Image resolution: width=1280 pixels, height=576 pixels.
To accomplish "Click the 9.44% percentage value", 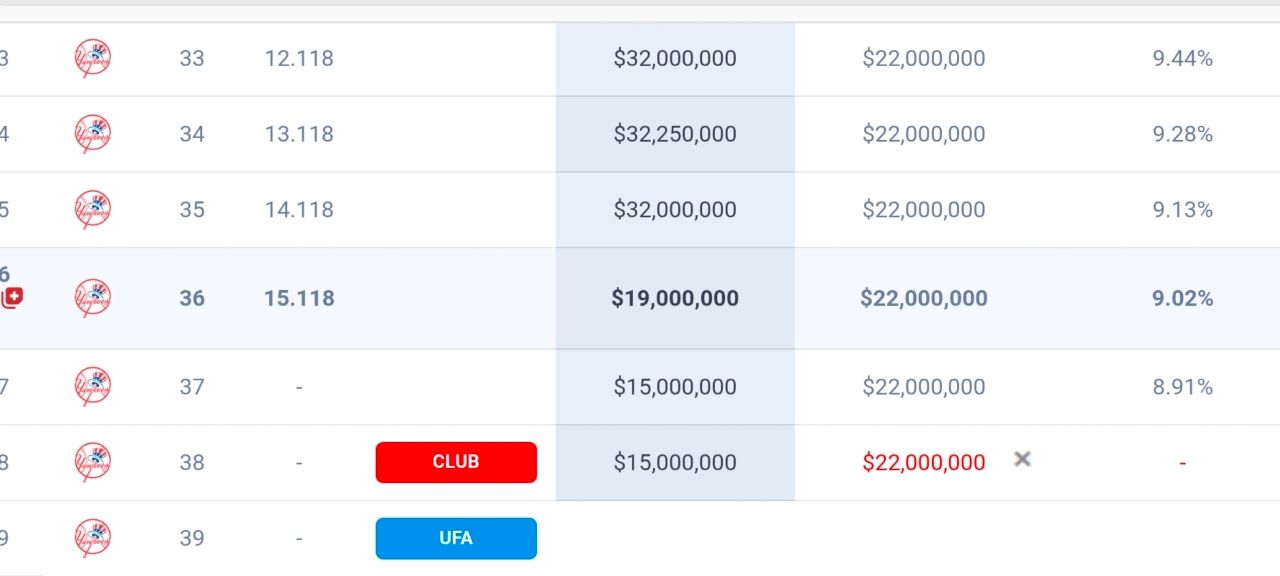I will (x=1182, y=58).
